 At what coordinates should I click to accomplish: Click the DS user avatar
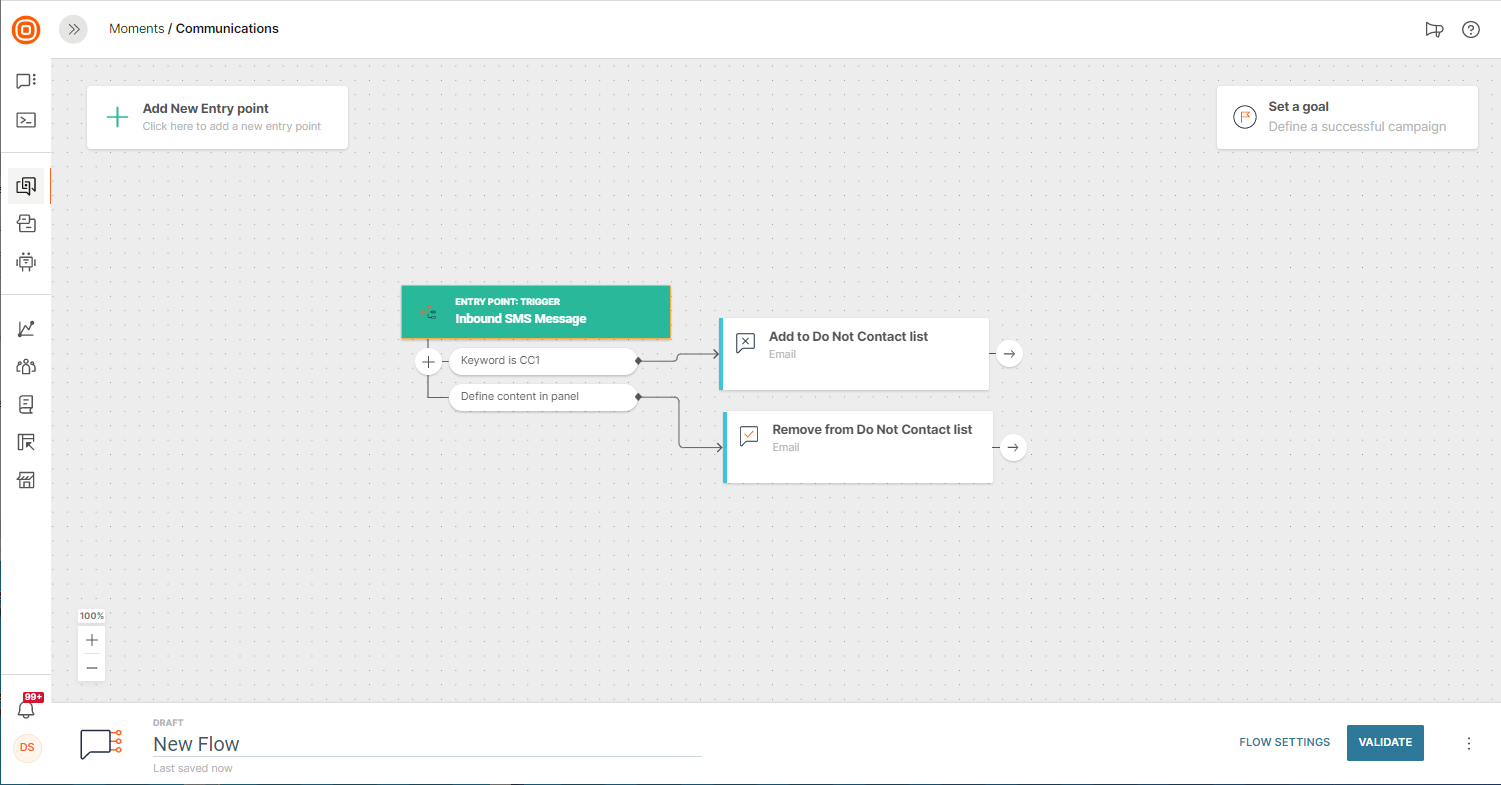27,747
